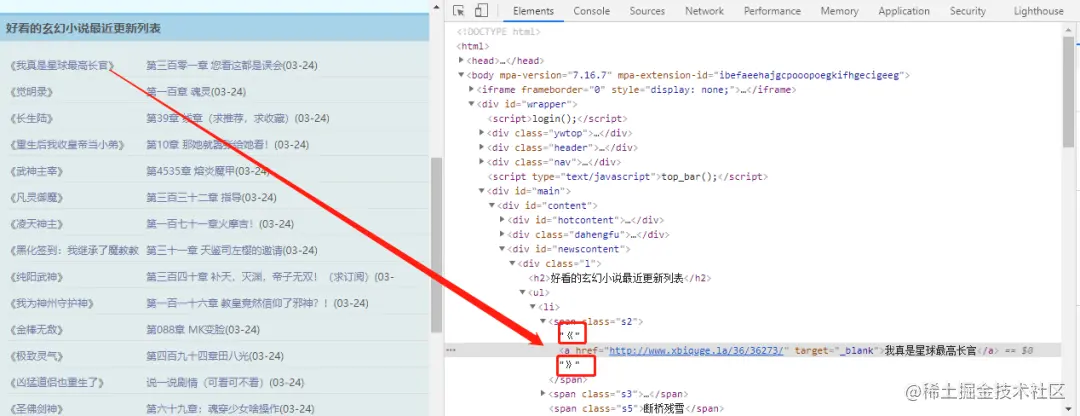Expand the div class="dahengfu" node
1080x416 pixels.
click(502, 234)
